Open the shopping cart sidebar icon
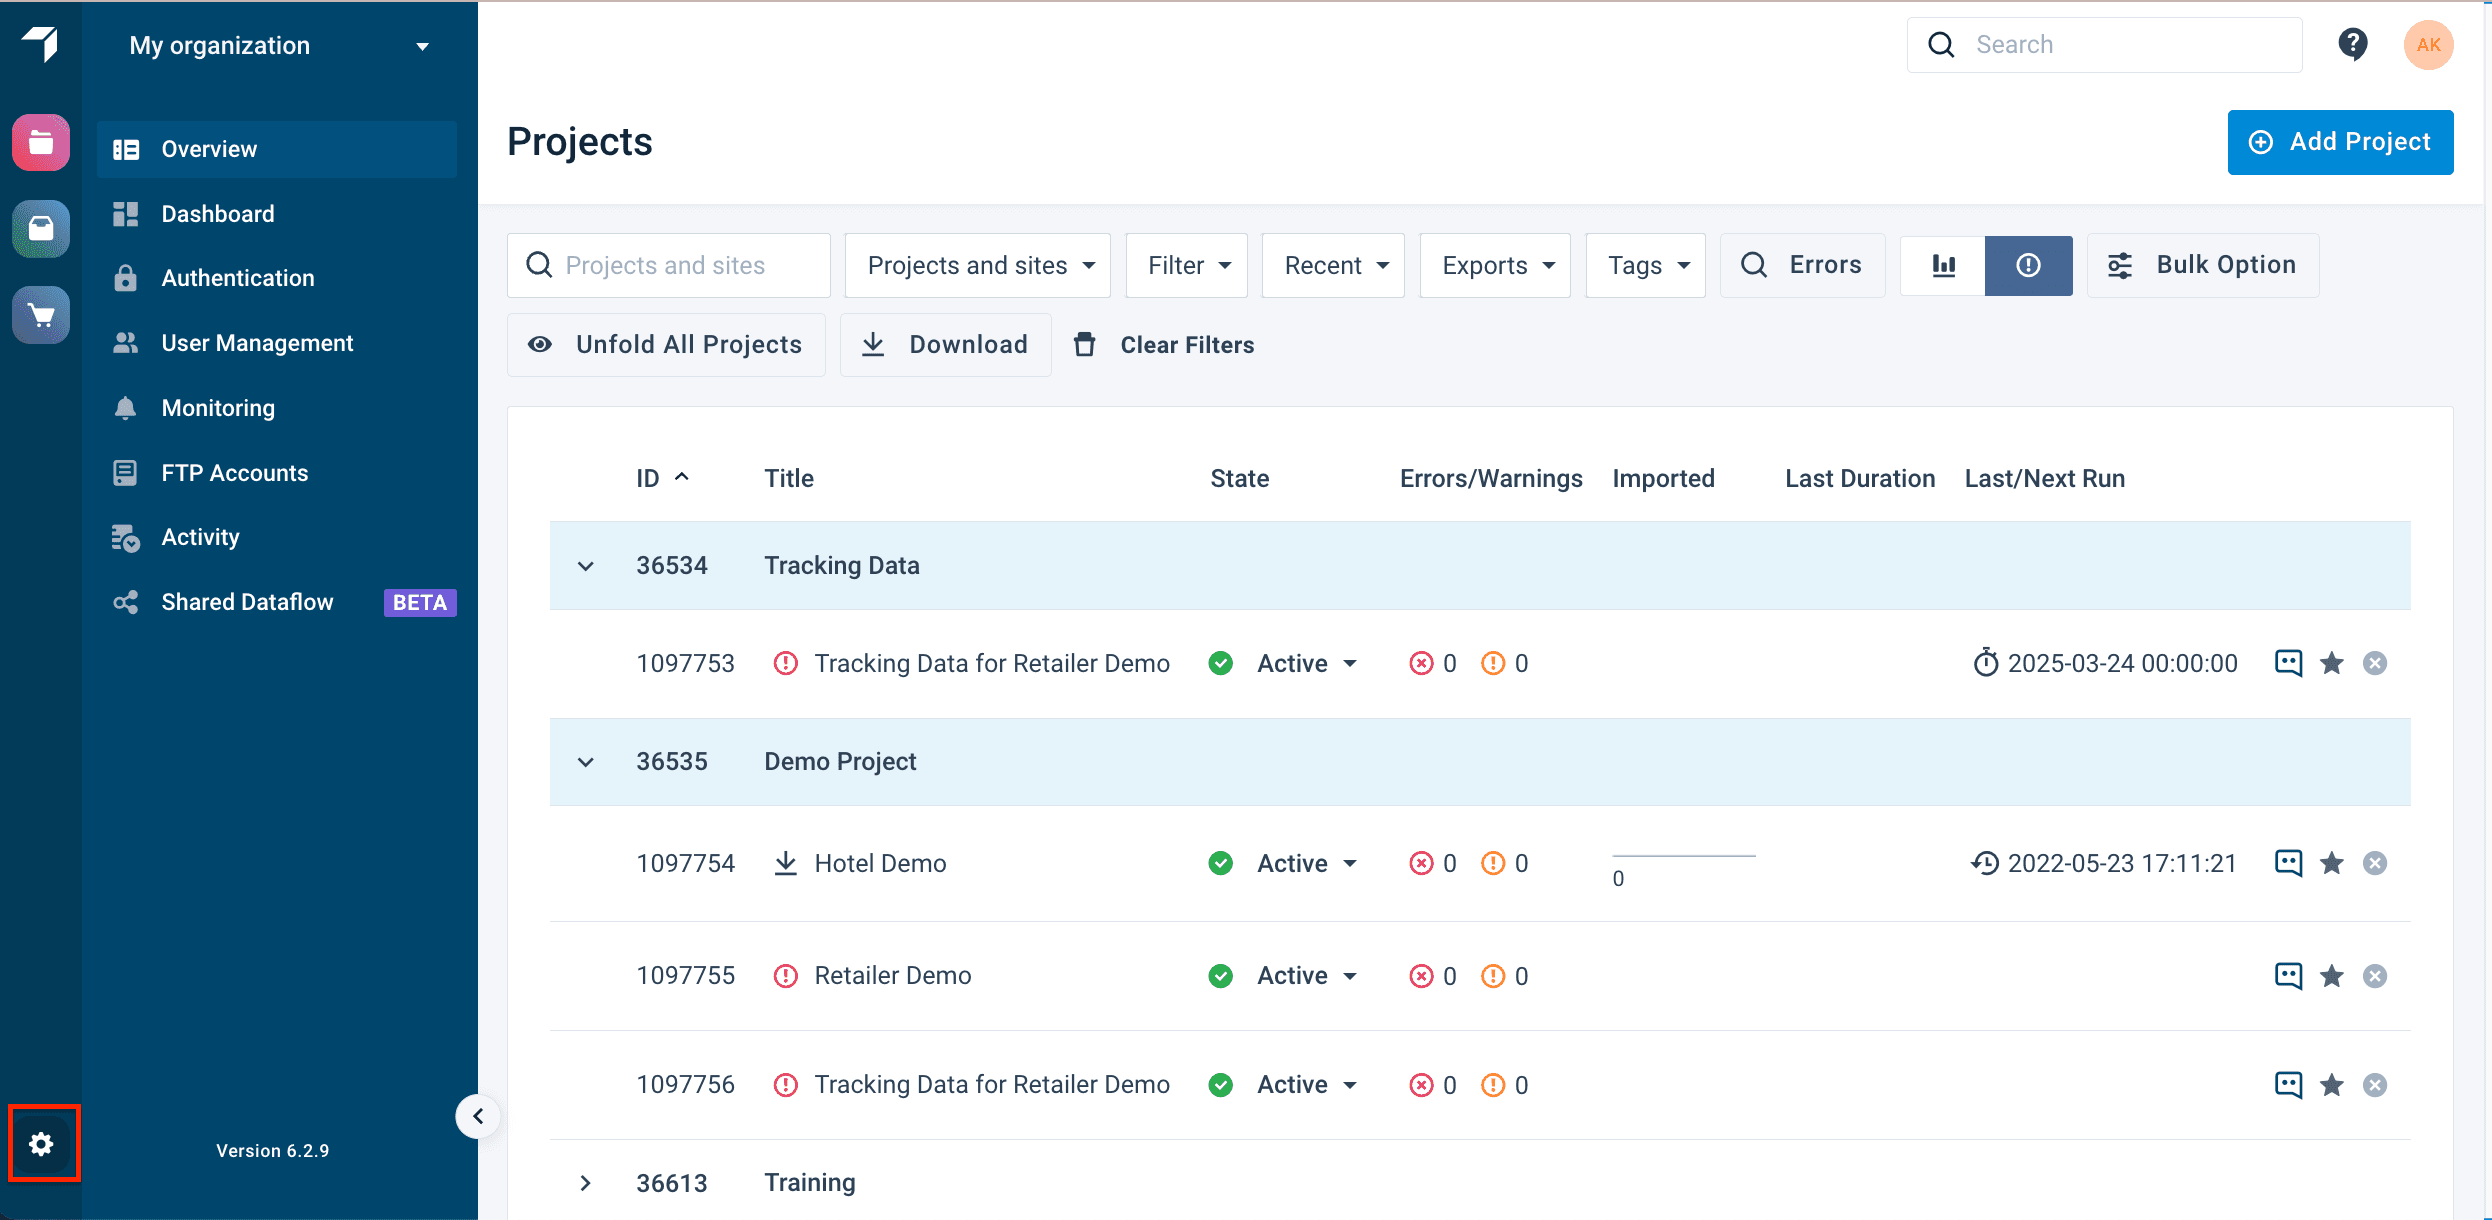 point(41,316)
